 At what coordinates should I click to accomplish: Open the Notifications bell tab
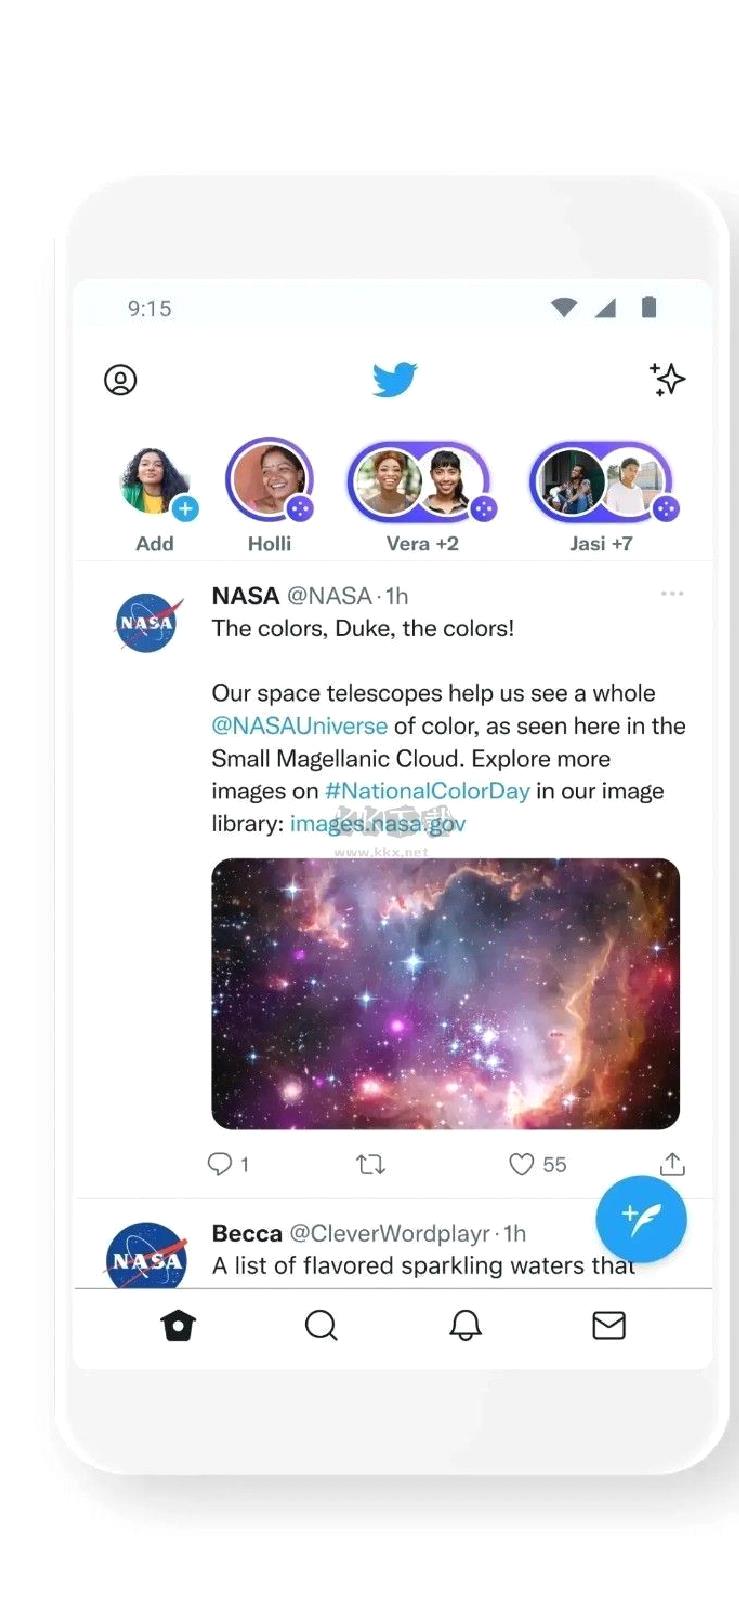coord(465,1326)
